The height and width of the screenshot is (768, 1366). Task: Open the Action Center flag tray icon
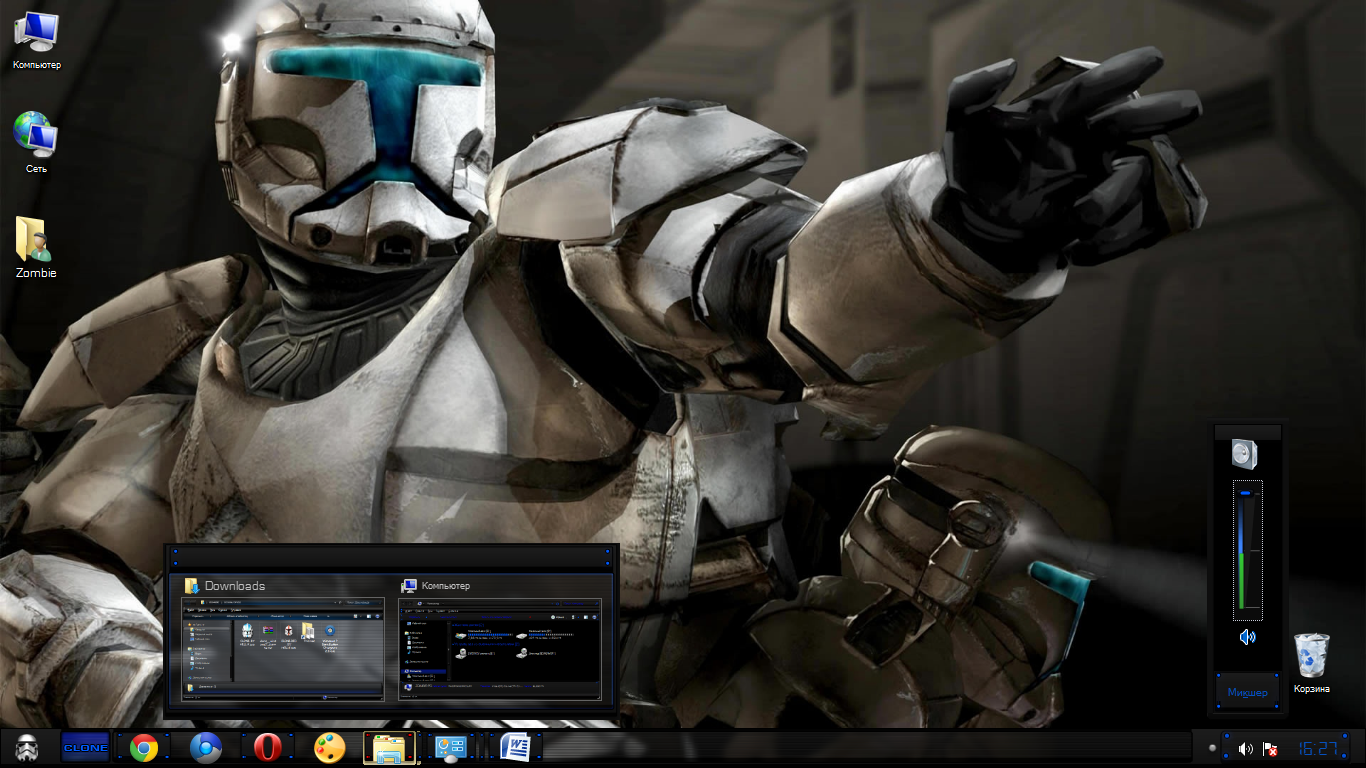pyautogui.click(x=1270, y=748)
